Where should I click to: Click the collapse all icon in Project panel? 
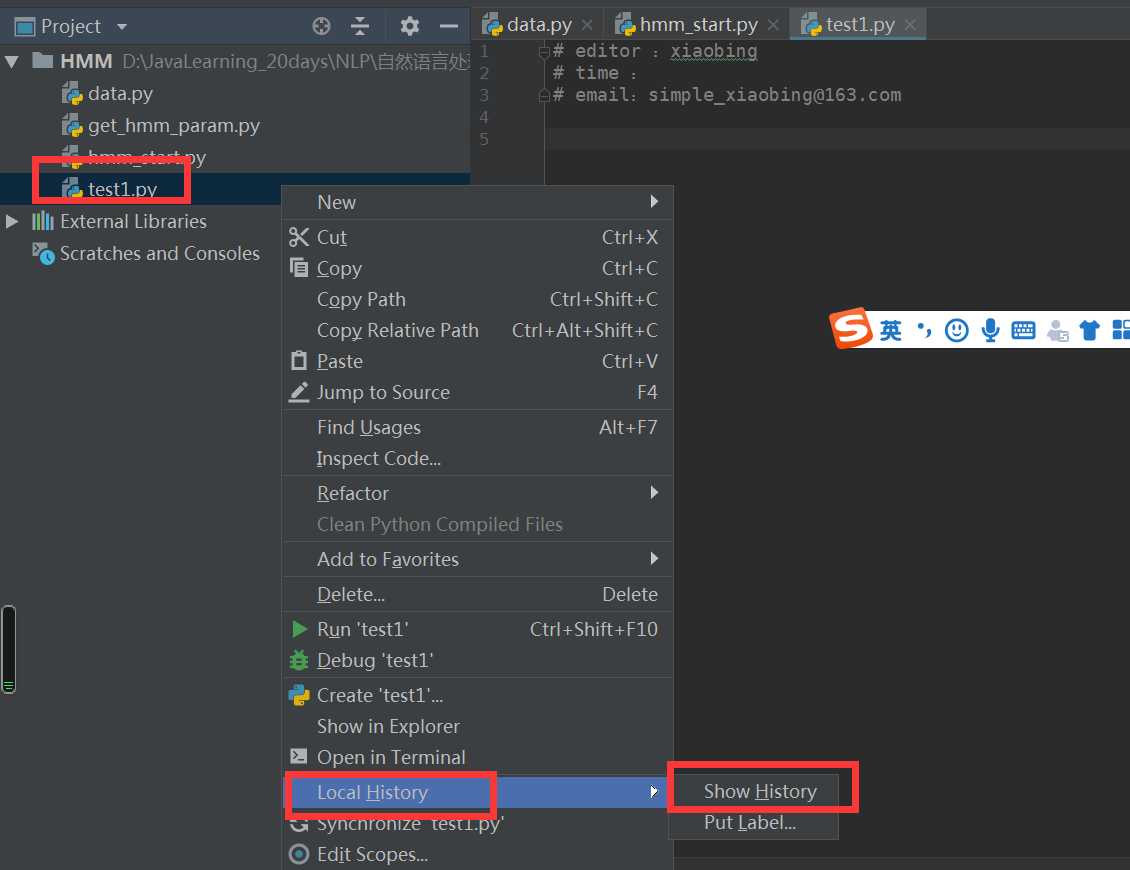pos(360,27)
